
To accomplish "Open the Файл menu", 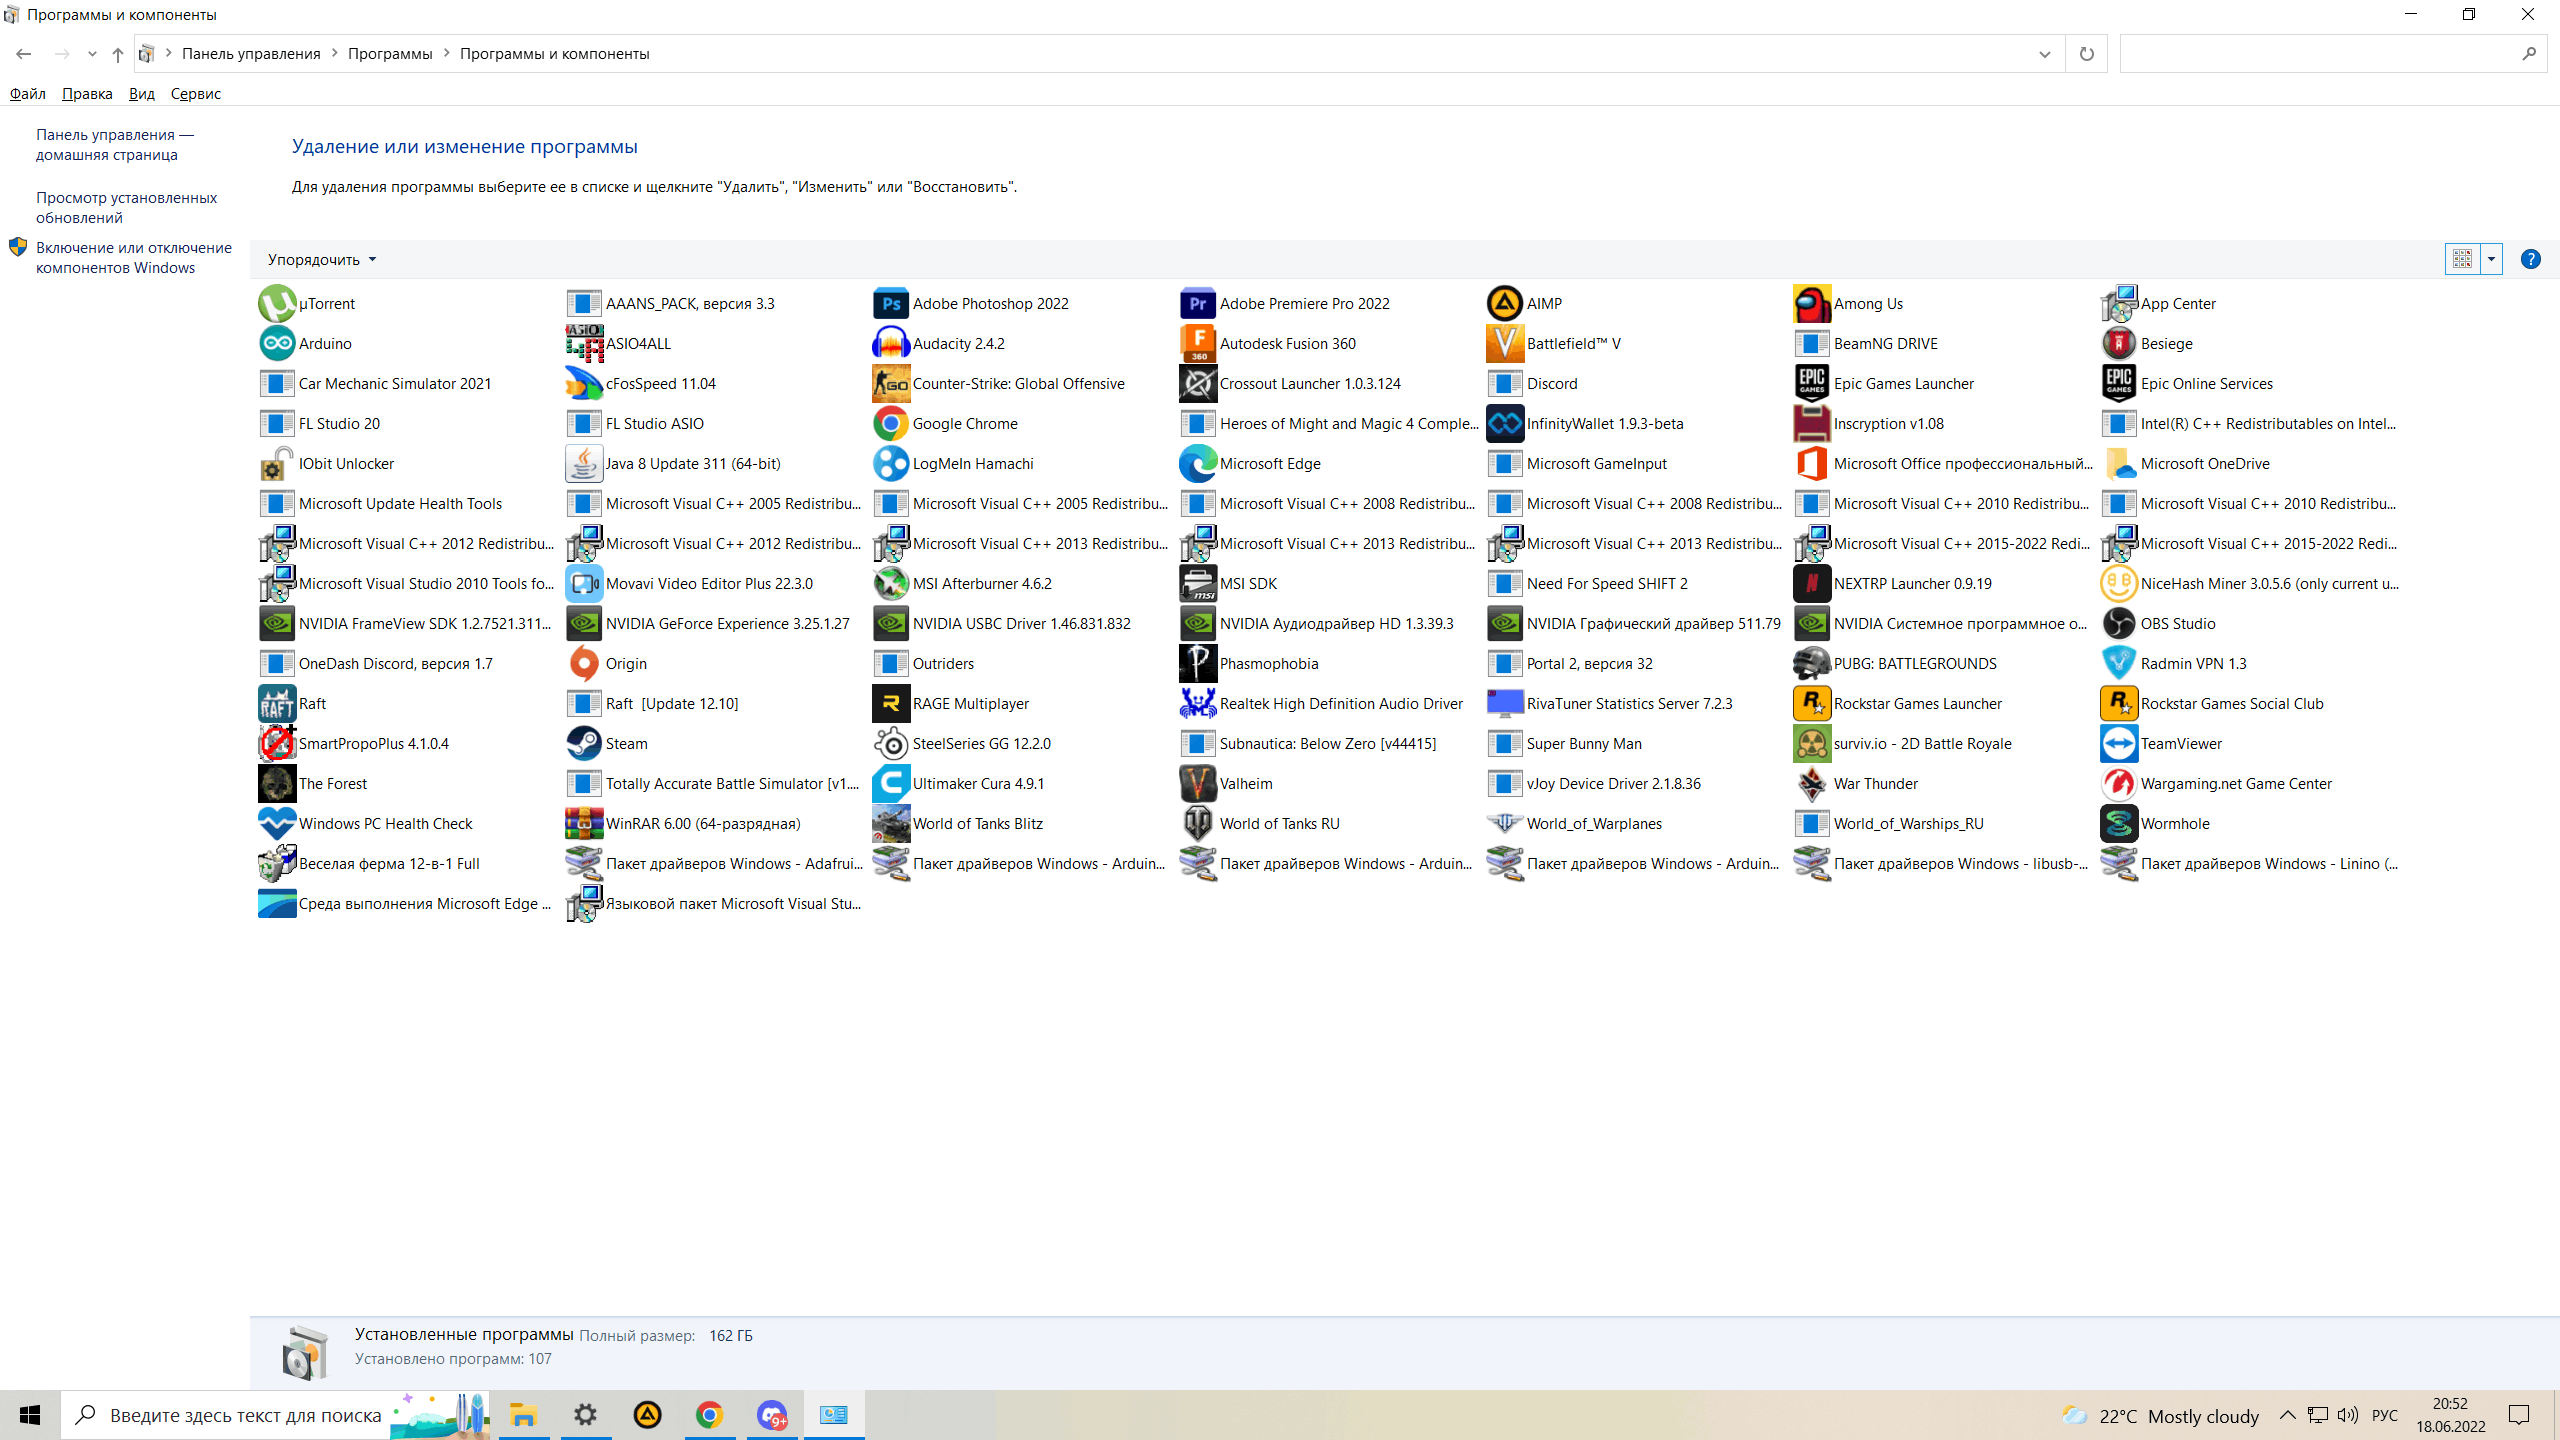I will pyautogui.click(x=28, y=94).
